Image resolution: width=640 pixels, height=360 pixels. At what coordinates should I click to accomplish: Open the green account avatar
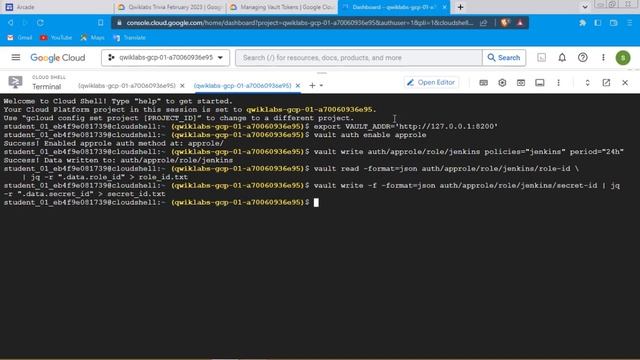point(623,58)
